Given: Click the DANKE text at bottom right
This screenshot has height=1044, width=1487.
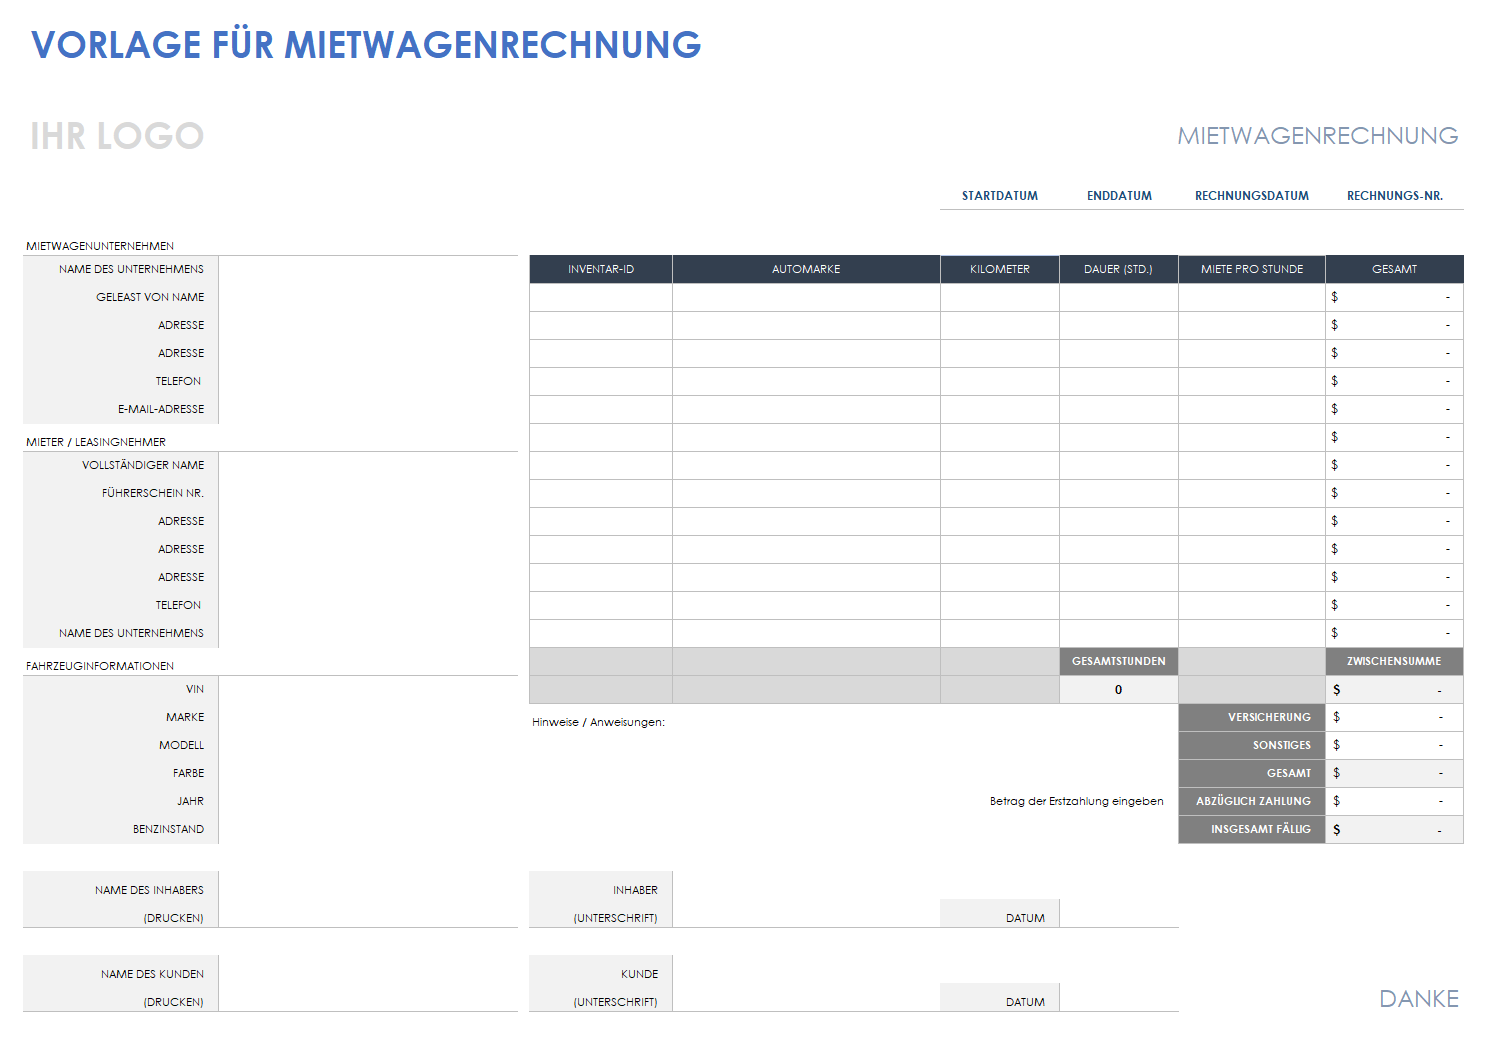Looking at the screenshot, I should coord(1419,999).
